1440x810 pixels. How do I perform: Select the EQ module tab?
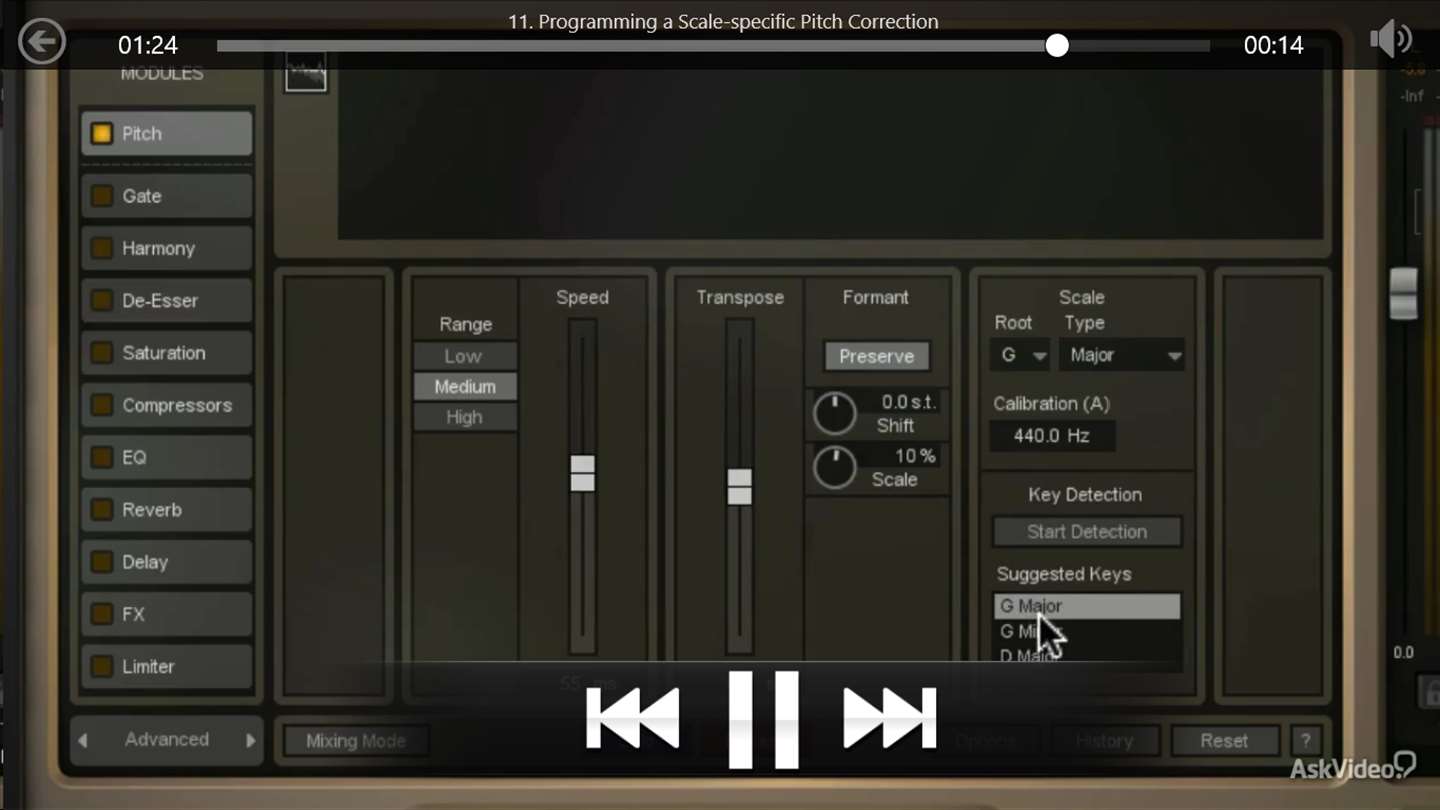[x=166, y=457]
